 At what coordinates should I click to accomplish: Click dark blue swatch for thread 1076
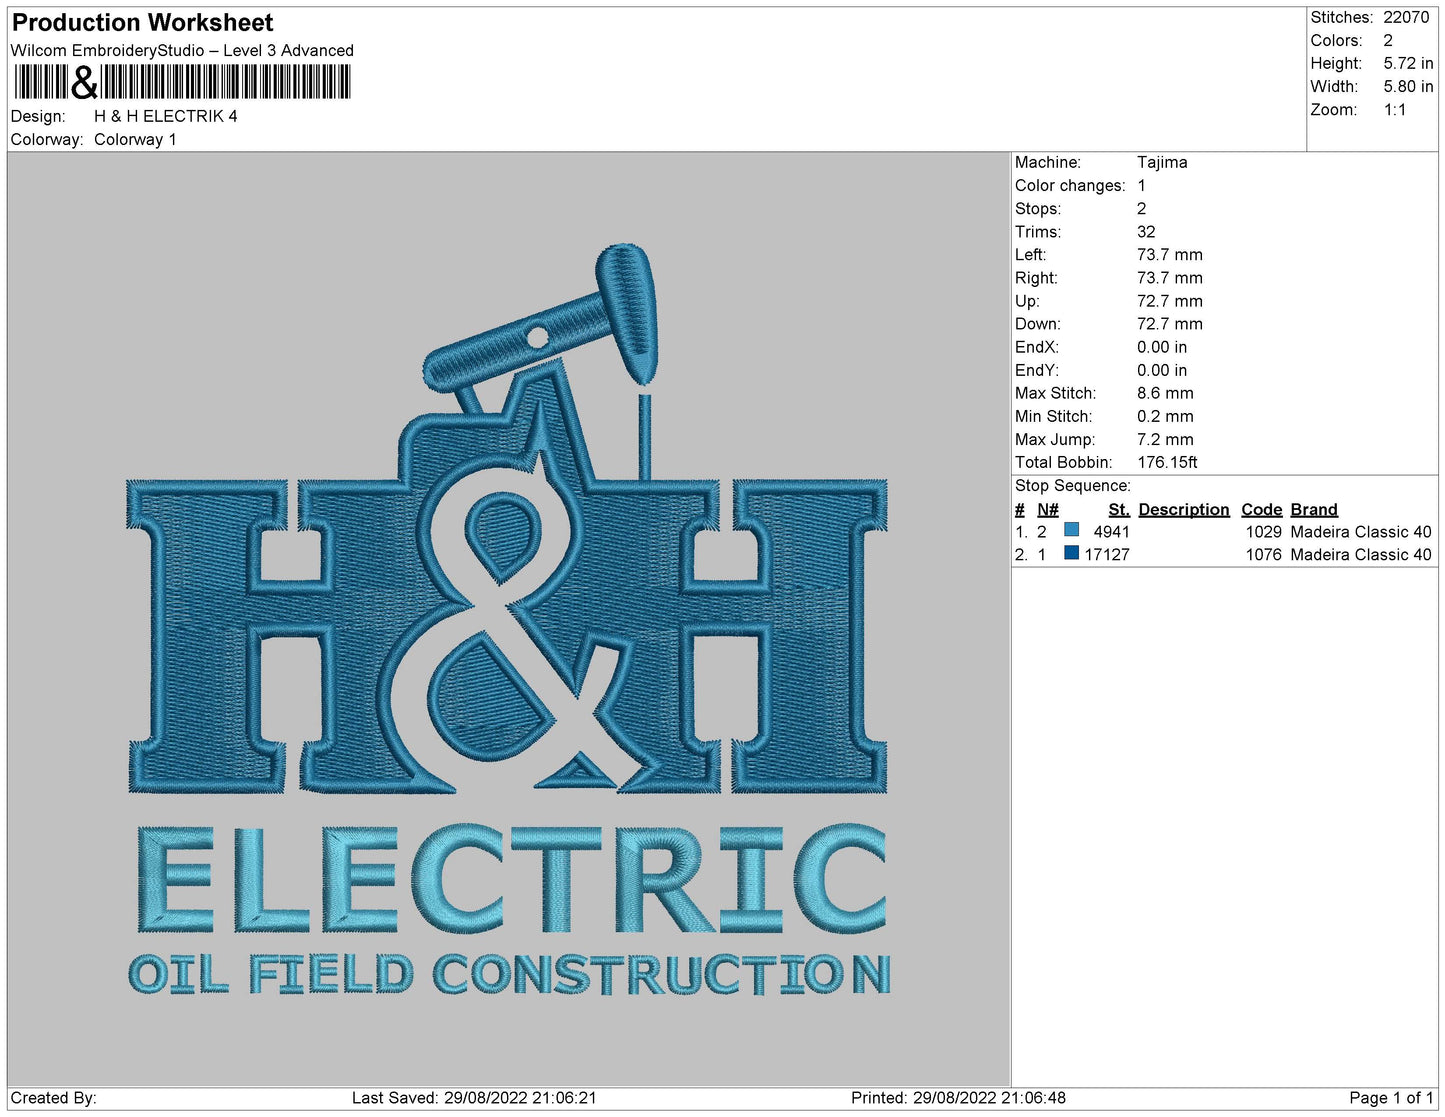tap(1072, 553)
